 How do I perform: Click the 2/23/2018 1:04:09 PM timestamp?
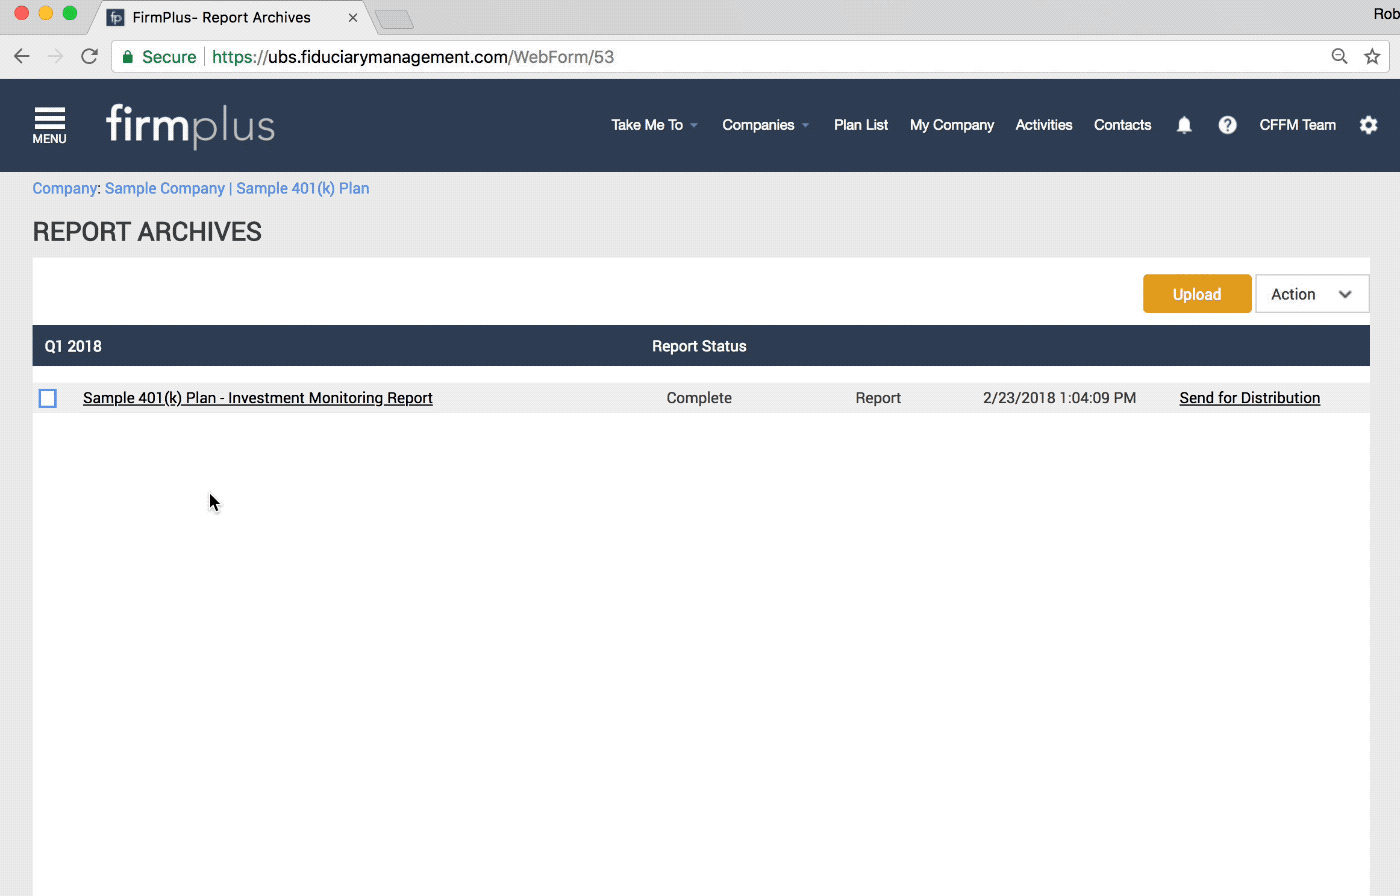[1059, 398]
